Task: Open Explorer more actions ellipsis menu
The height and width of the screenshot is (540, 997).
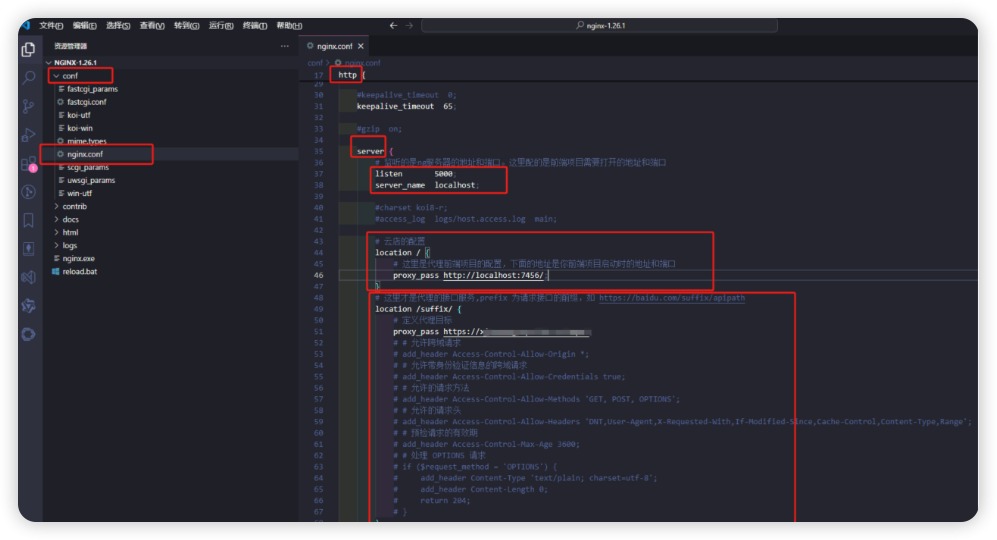Action: click(284, 46)
